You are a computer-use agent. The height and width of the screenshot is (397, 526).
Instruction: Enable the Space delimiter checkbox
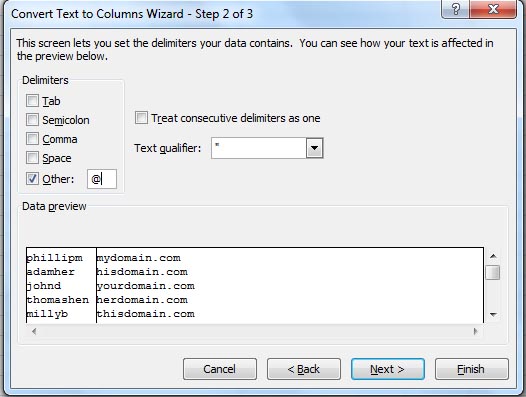click(x=32, y=157)
